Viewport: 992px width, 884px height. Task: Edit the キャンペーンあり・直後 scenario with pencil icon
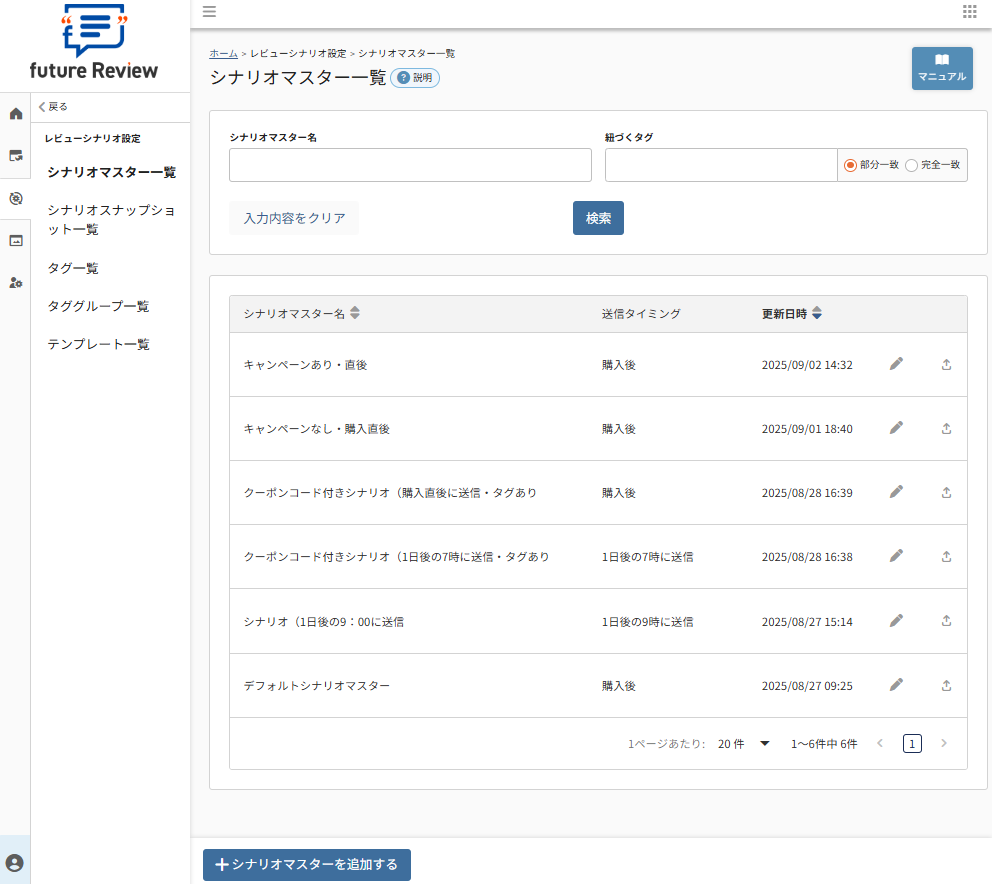[896, 364]
